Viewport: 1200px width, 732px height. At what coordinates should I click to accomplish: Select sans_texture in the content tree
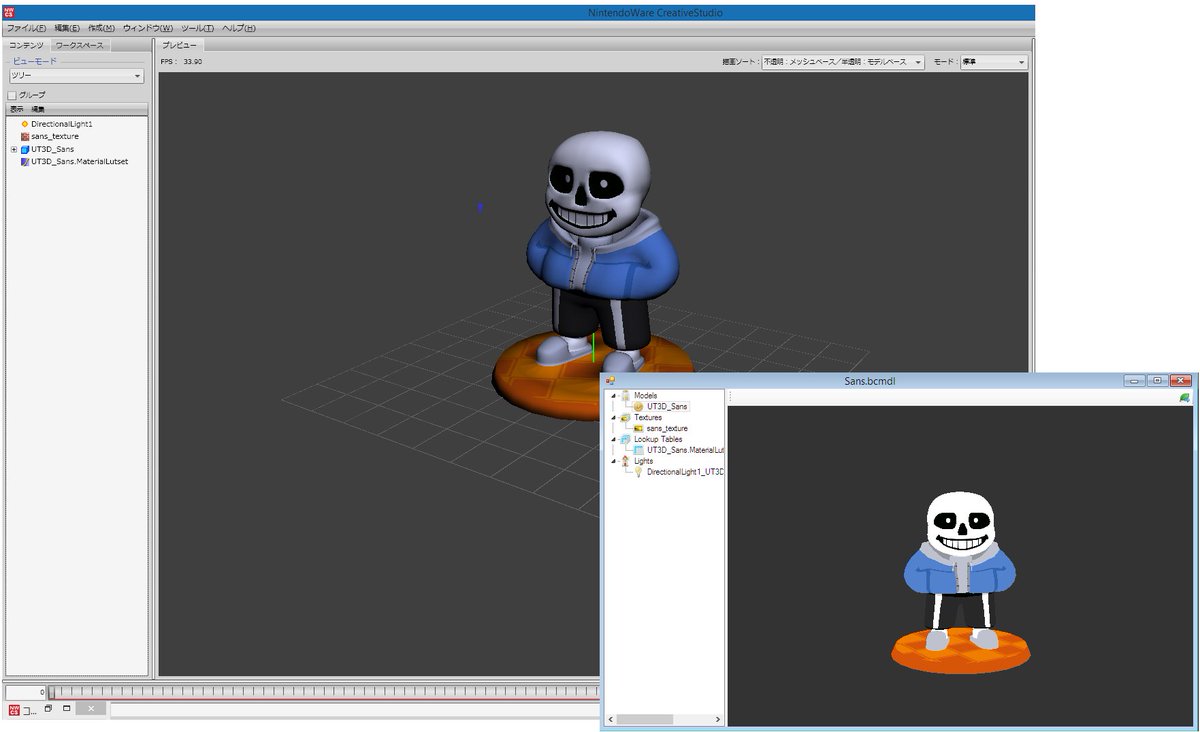click(55, 136)
